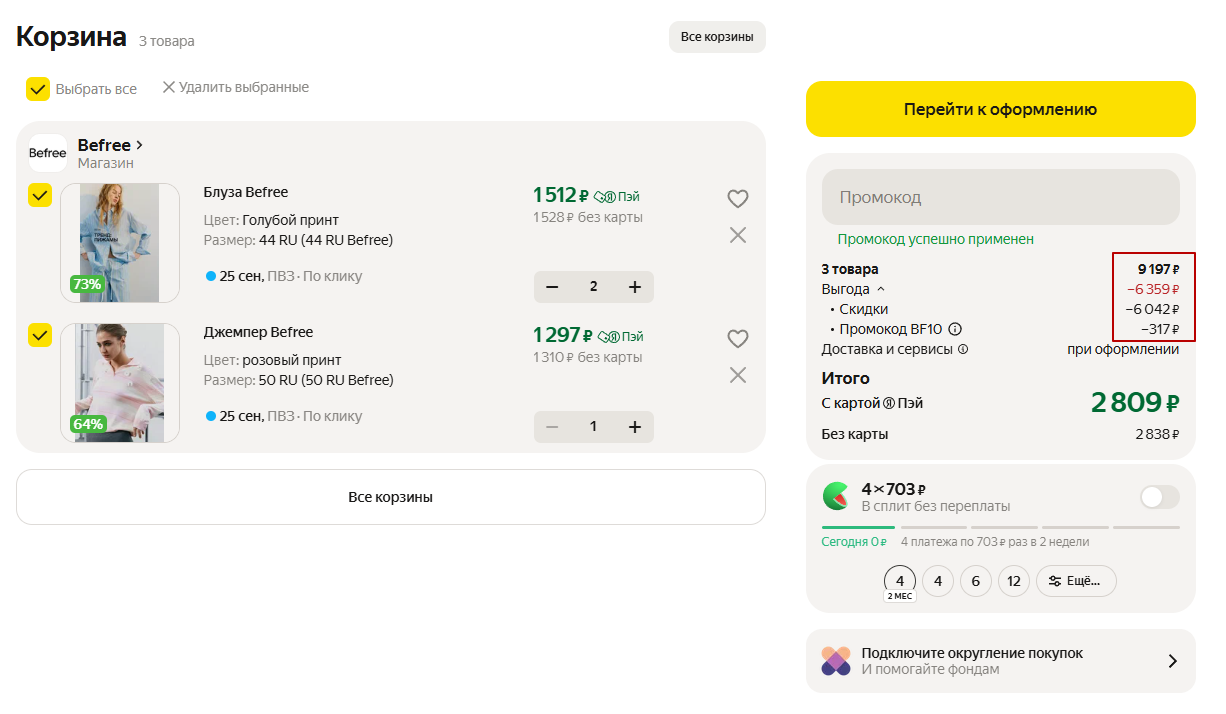Enable the Сплит payment toggle switch
Screen dimensions: 1226x714
pyautogui.click(x=1159, y=497)
